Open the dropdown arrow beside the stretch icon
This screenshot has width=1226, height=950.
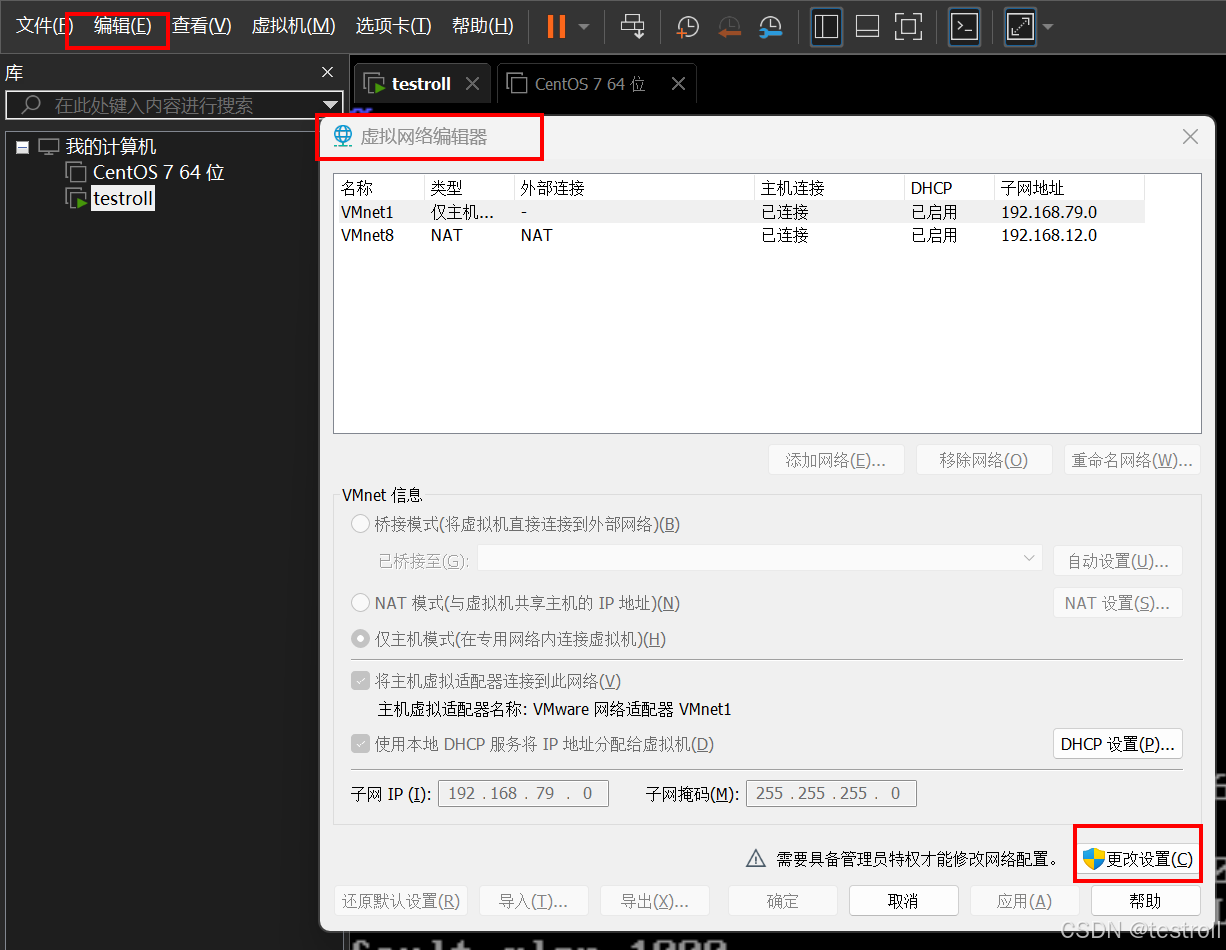pyautogui.click(x=1047, y=27)
